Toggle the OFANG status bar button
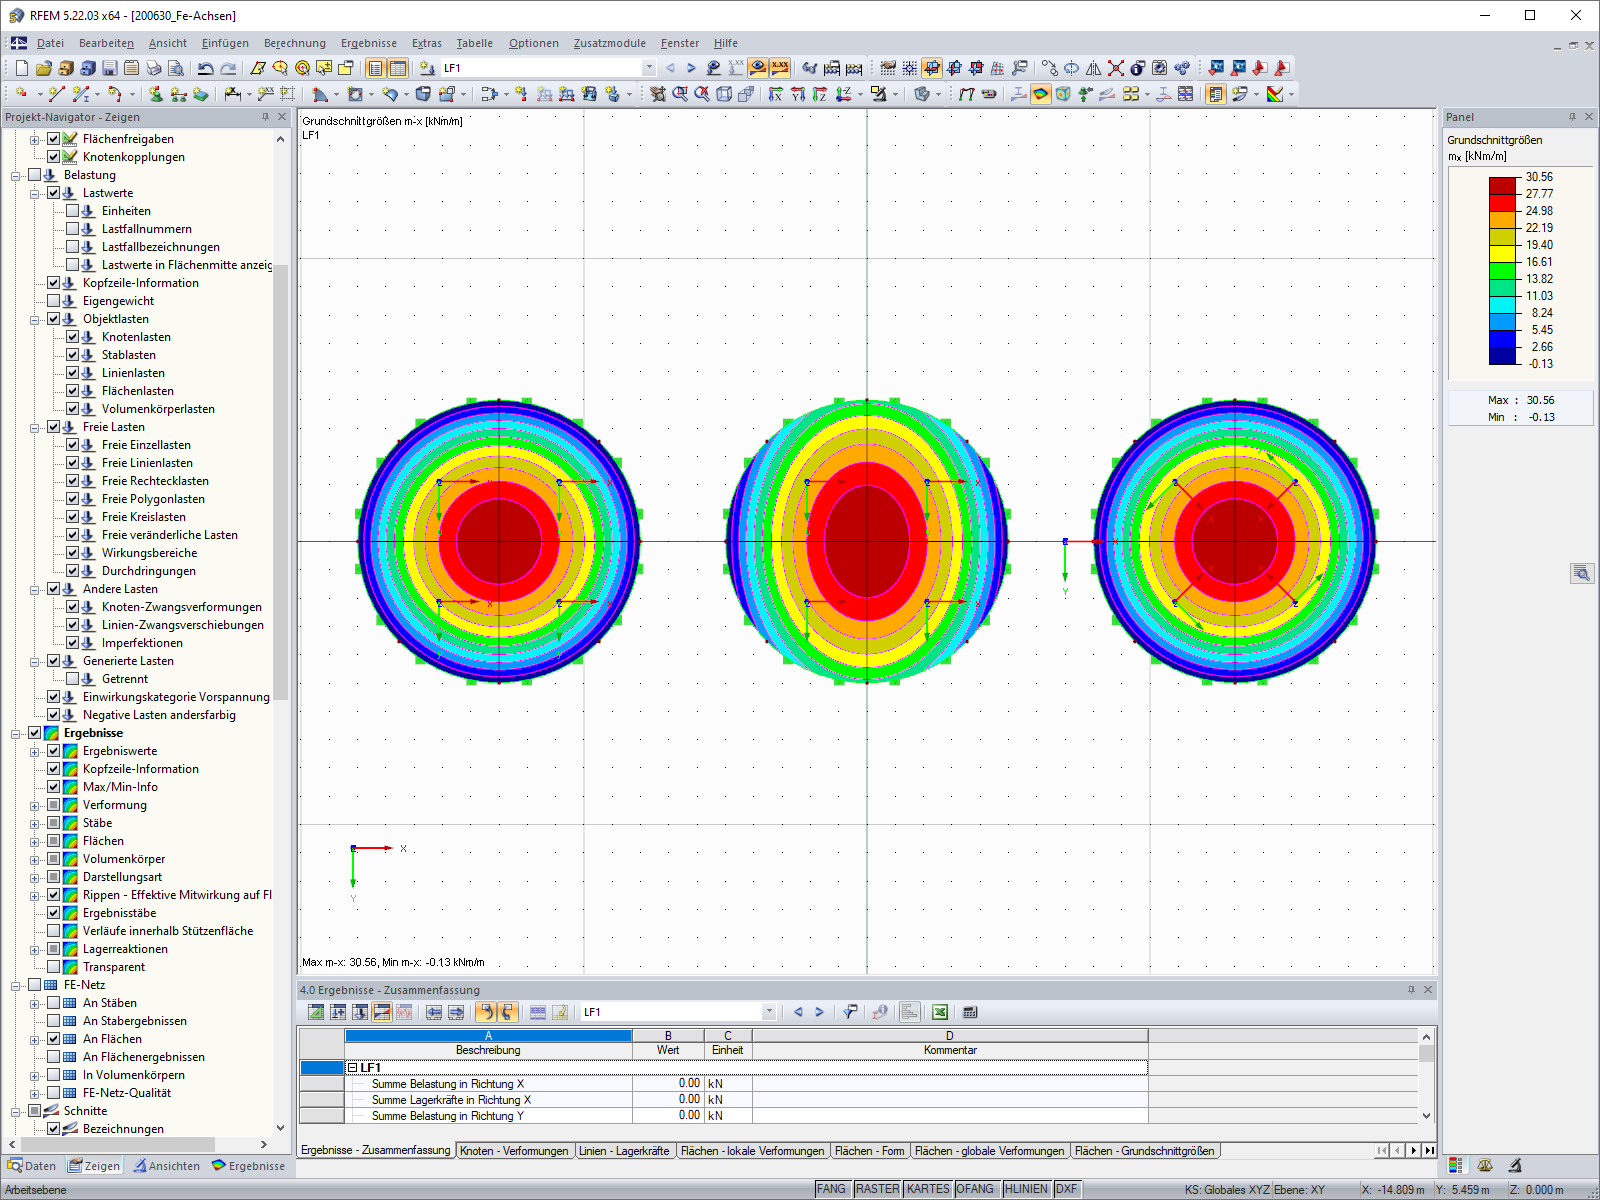The width and height of the screenshot is (1600, 1200). pos(975,1189)
